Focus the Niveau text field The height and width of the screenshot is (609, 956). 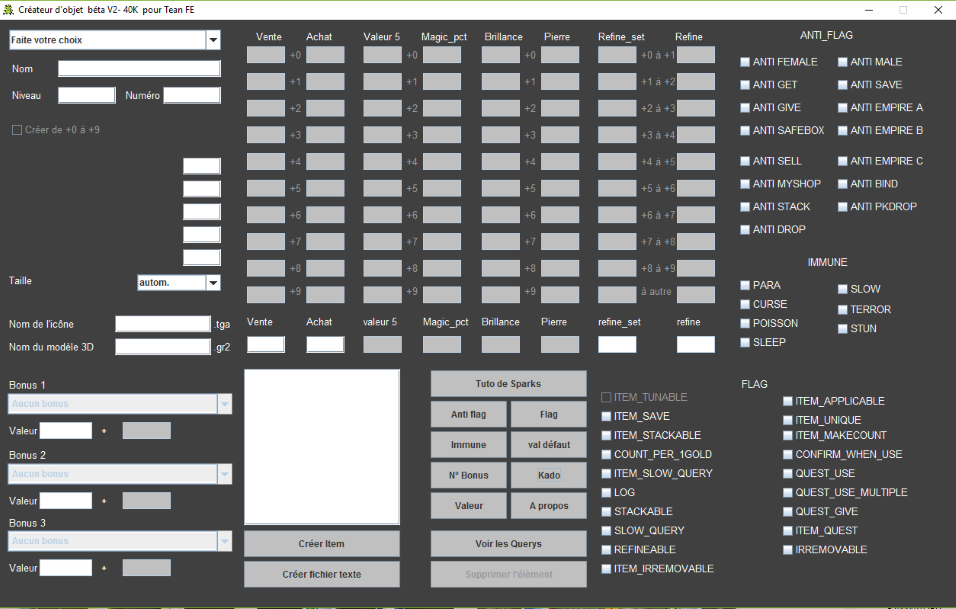(87, 95)
